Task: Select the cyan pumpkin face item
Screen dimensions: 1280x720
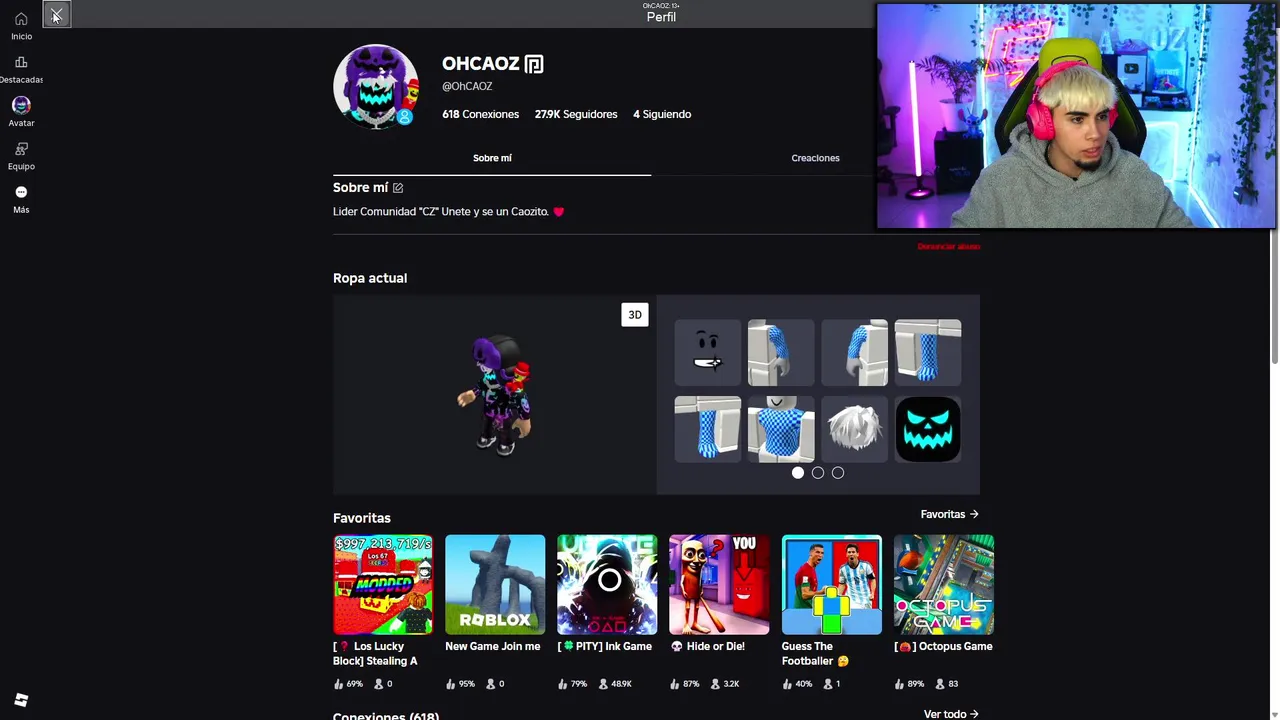Action: point(928,429)
